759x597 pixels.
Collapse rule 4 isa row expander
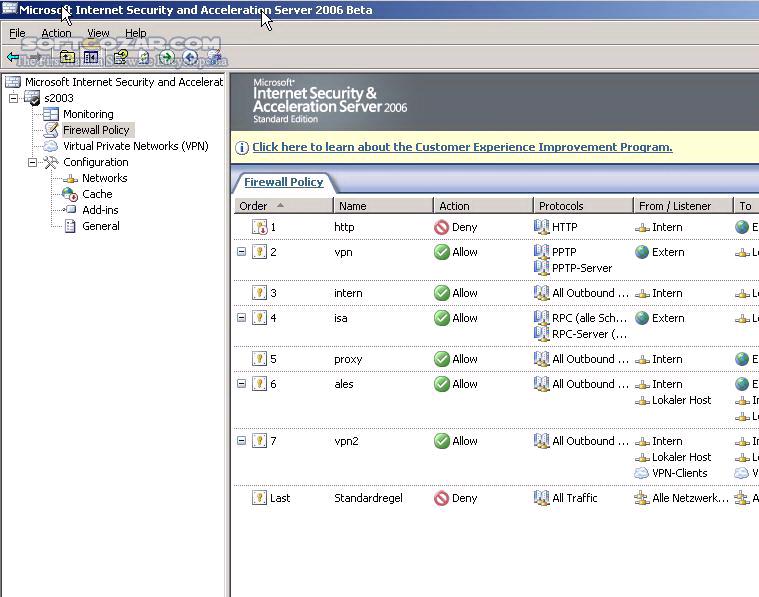pyautogui.click(x=242, y=318)
